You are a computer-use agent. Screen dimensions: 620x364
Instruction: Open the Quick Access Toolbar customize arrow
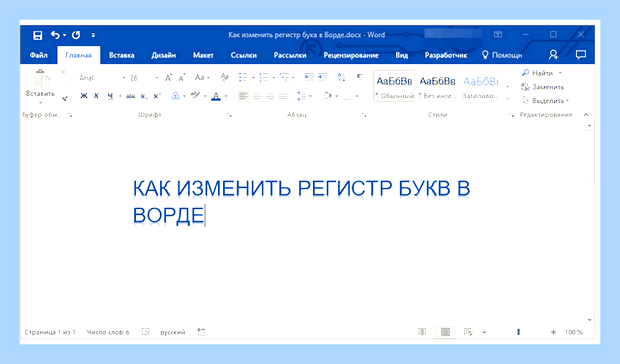(x=93, y=35)
